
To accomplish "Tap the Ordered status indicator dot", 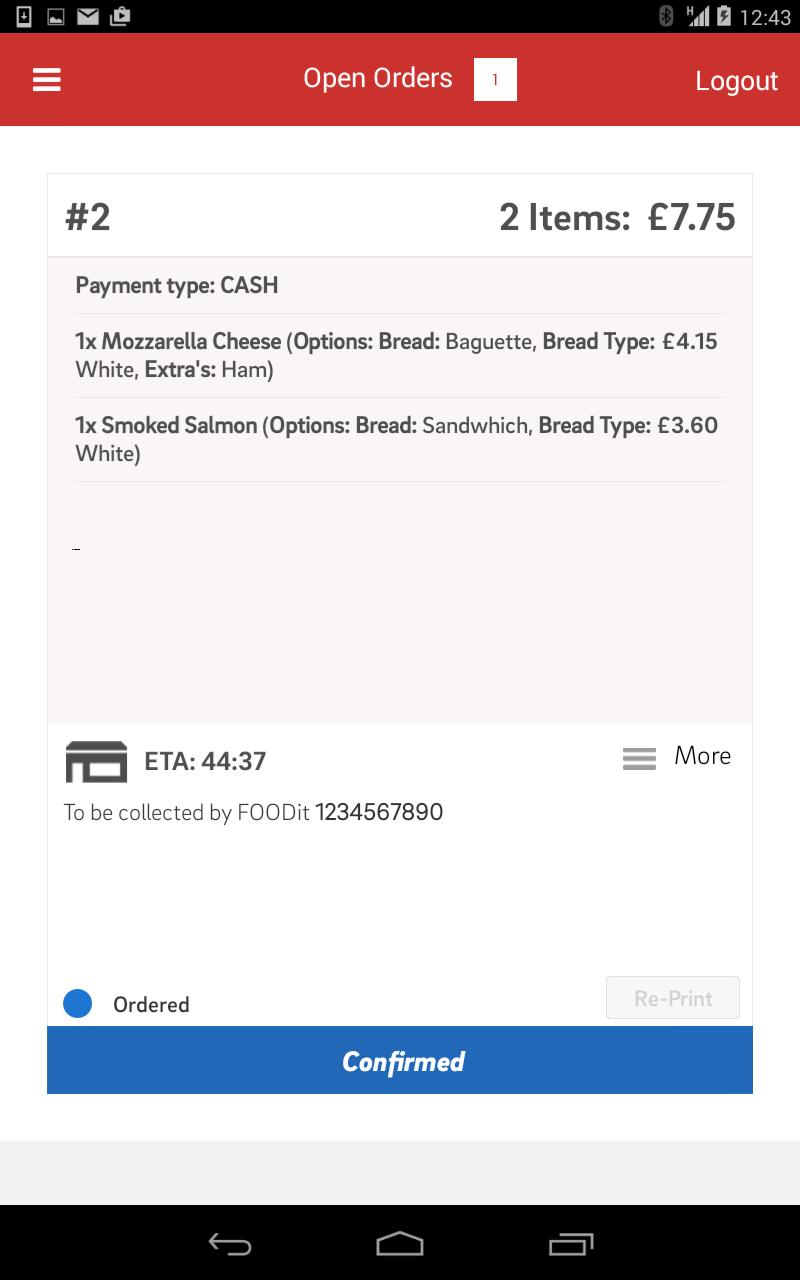I will click(77, 1003).
